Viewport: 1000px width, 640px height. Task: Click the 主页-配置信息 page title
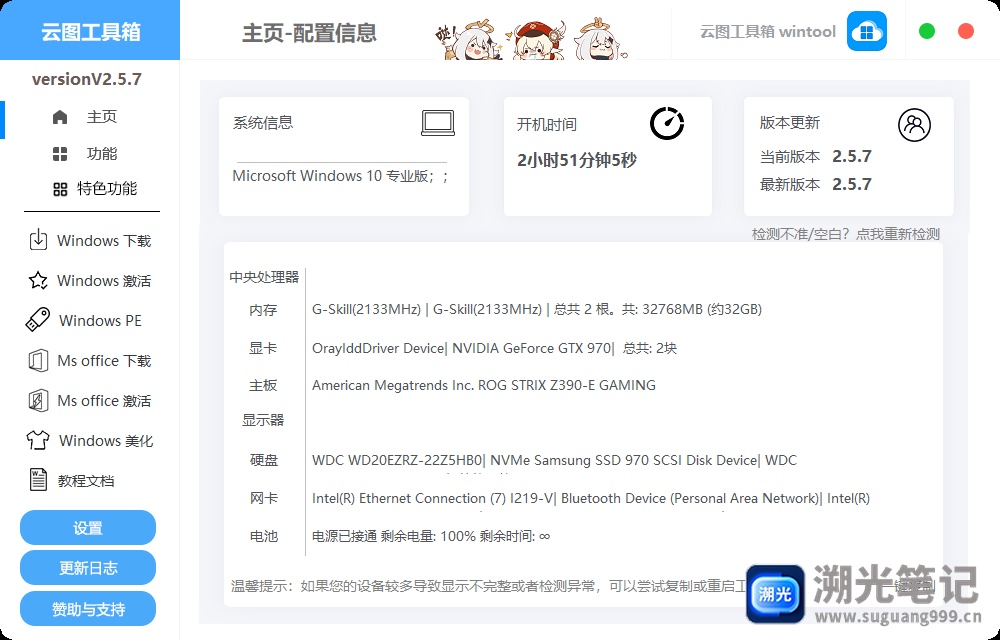309,33
